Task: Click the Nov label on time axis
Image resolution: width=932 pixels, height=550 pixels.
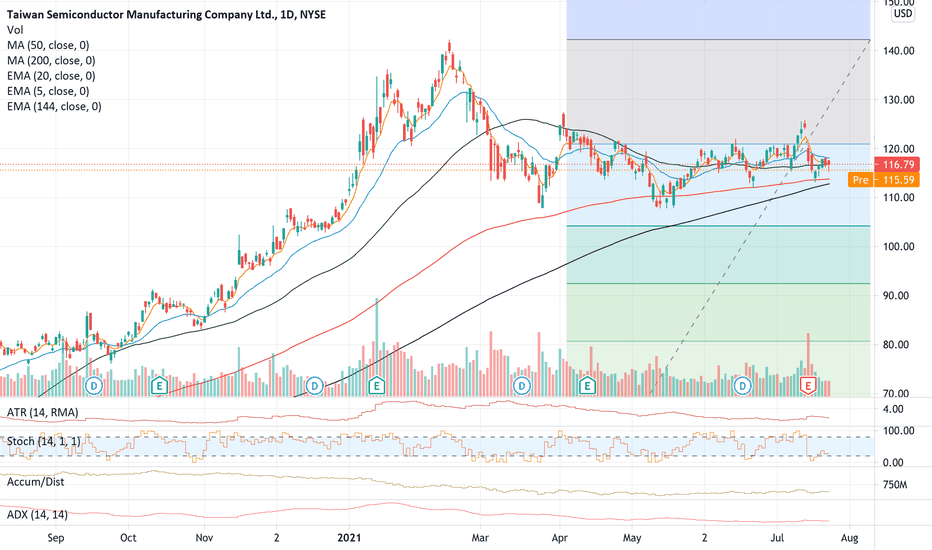Action: click(x=204, y=538)
